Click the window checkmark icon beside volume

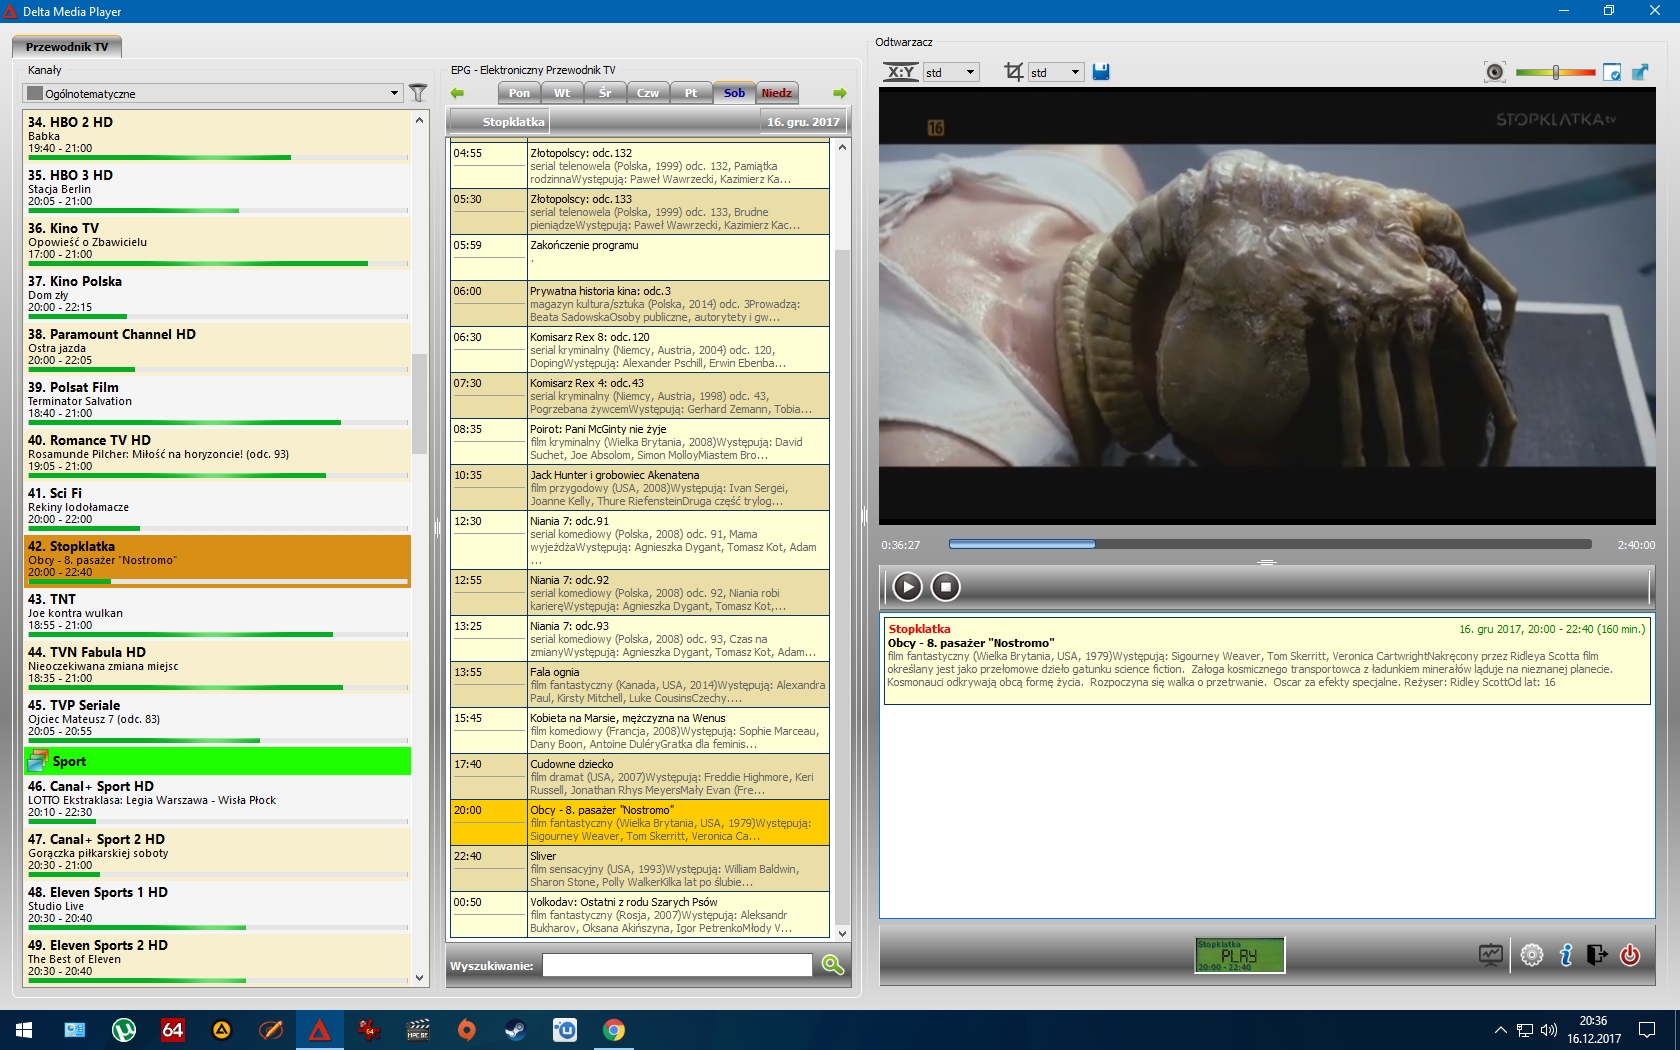pyautogui.click(x=1611, y=72)
